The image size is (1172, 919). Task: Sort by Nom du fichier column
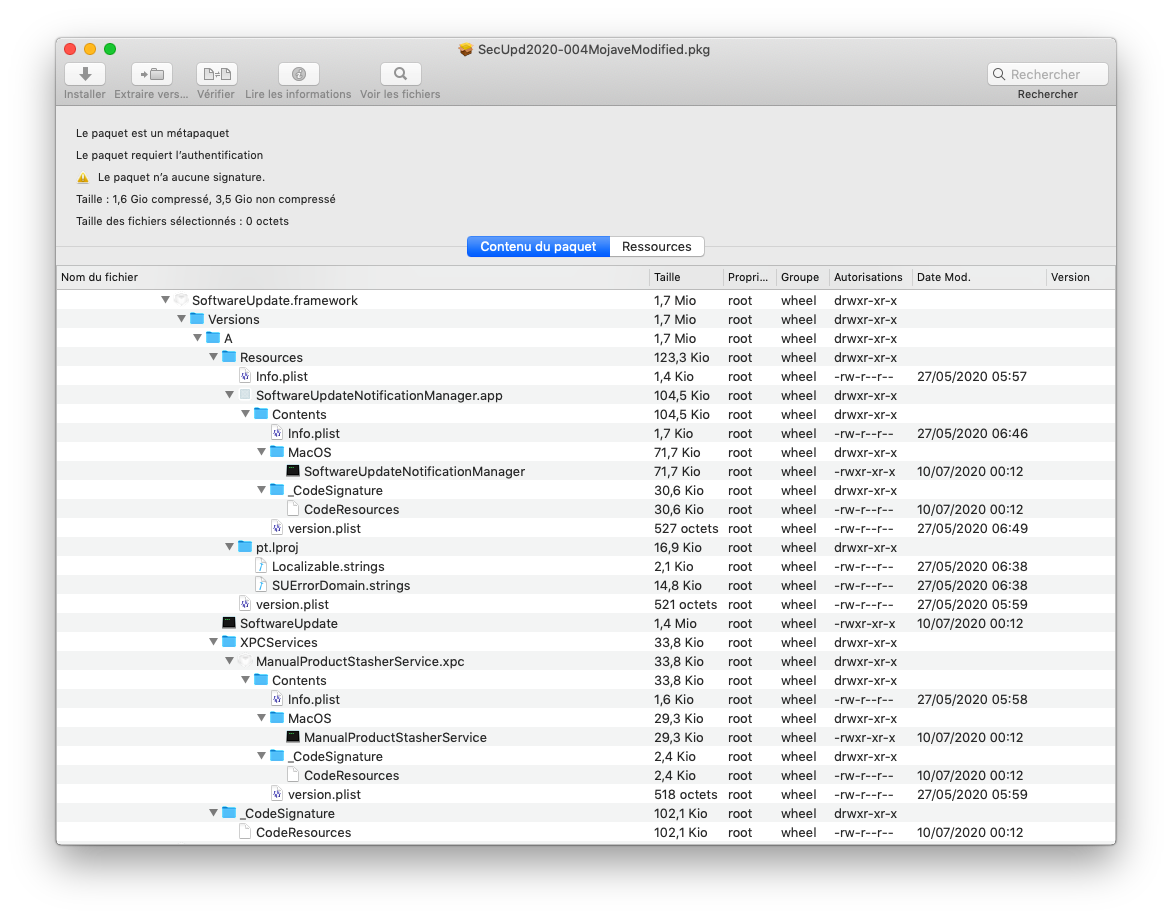(x=353, y=277)
